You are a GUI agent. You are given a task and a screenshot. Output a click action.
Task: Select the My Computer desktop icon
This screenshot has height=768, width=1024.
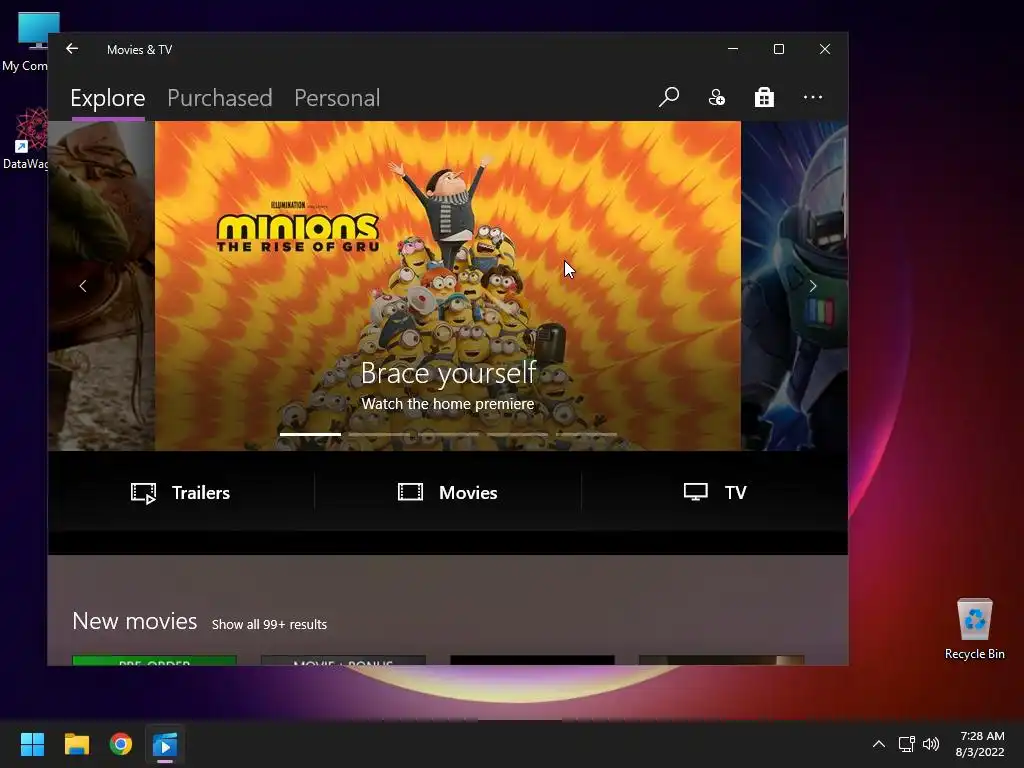pyautogui.click(x=25, y=42)
